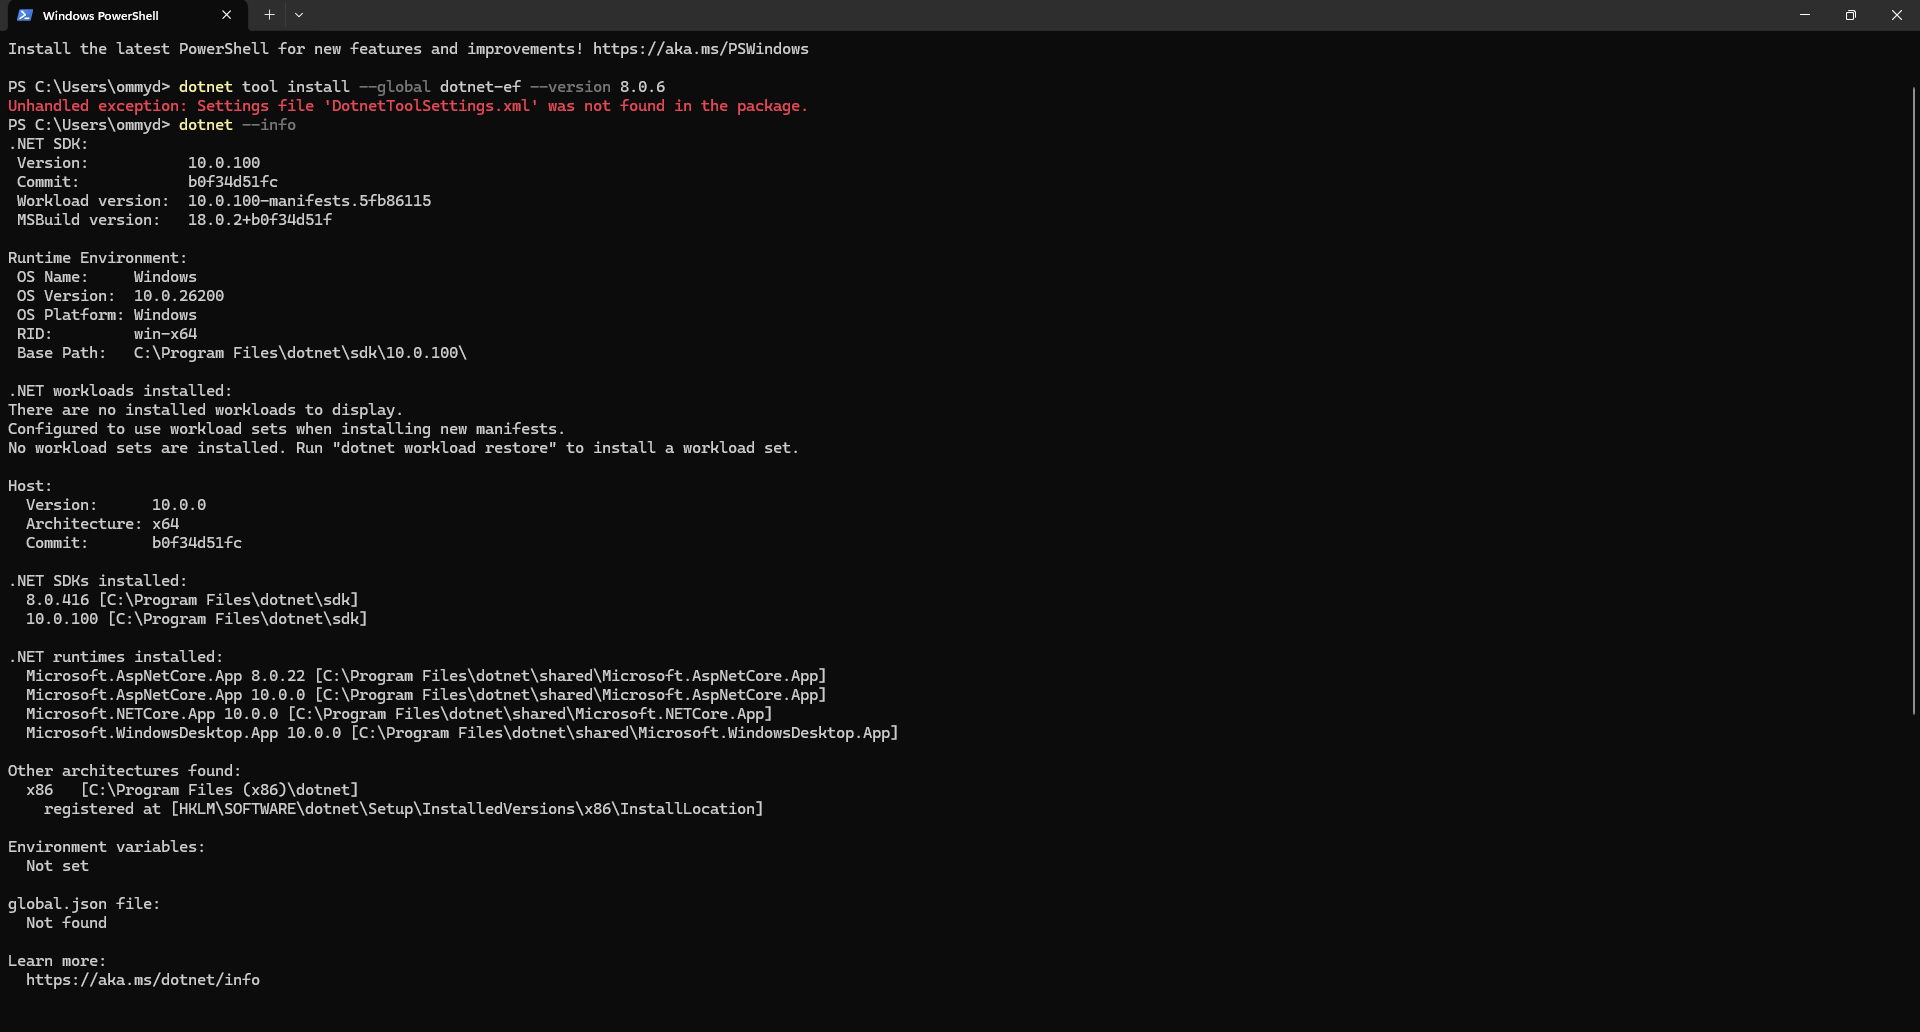Click the RID value win-x64
This screenshot has height=1032, width=1920.
pyautogui.click(x=166, y=334)
